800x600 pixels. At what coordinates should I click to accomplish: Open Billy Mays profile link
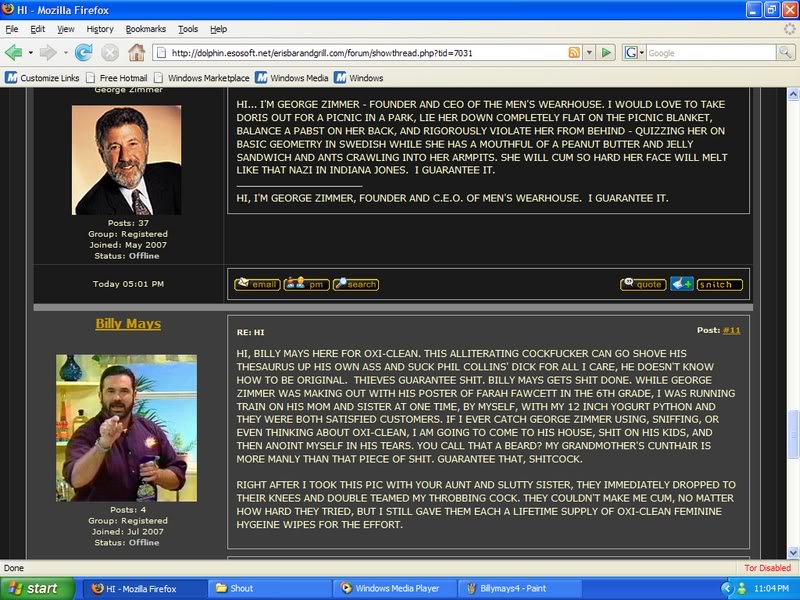tap(128, 323)
